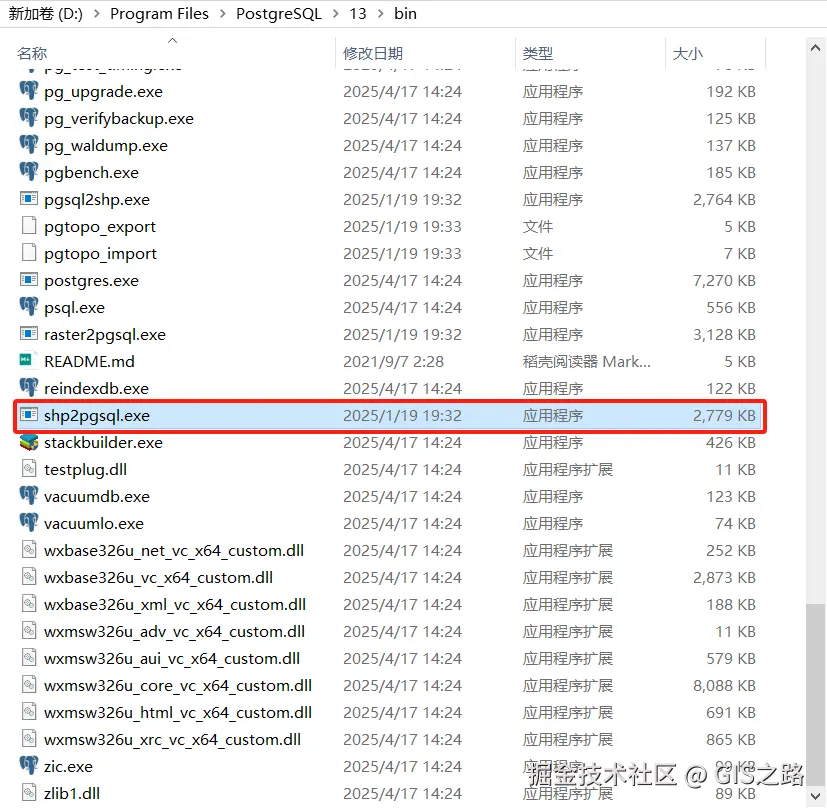Click the pgtopo_export blank file icon

[x=29, y=226]
